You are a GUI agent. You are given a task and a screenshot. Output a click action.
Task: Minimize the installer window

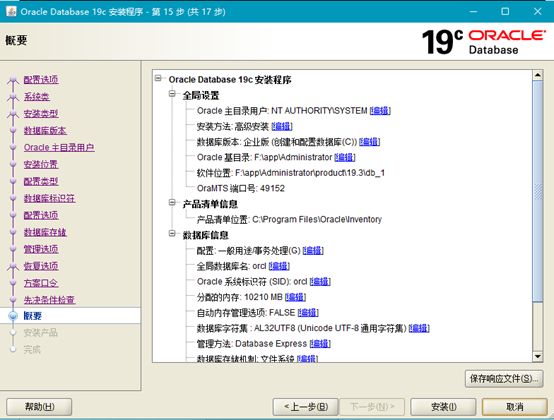click(473, 11)
